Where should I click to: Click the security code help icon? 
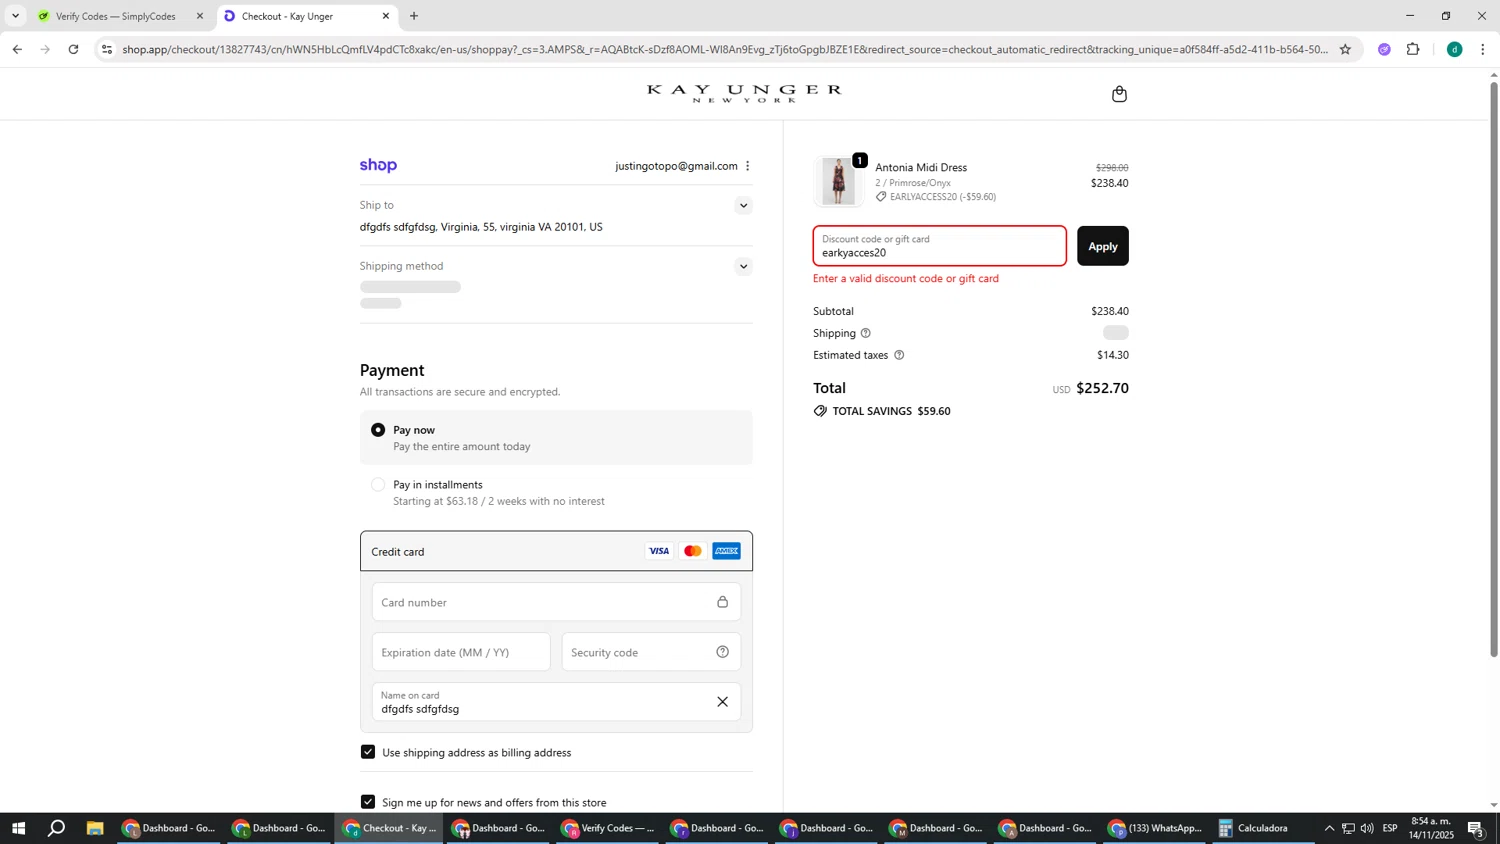[722, 652]
